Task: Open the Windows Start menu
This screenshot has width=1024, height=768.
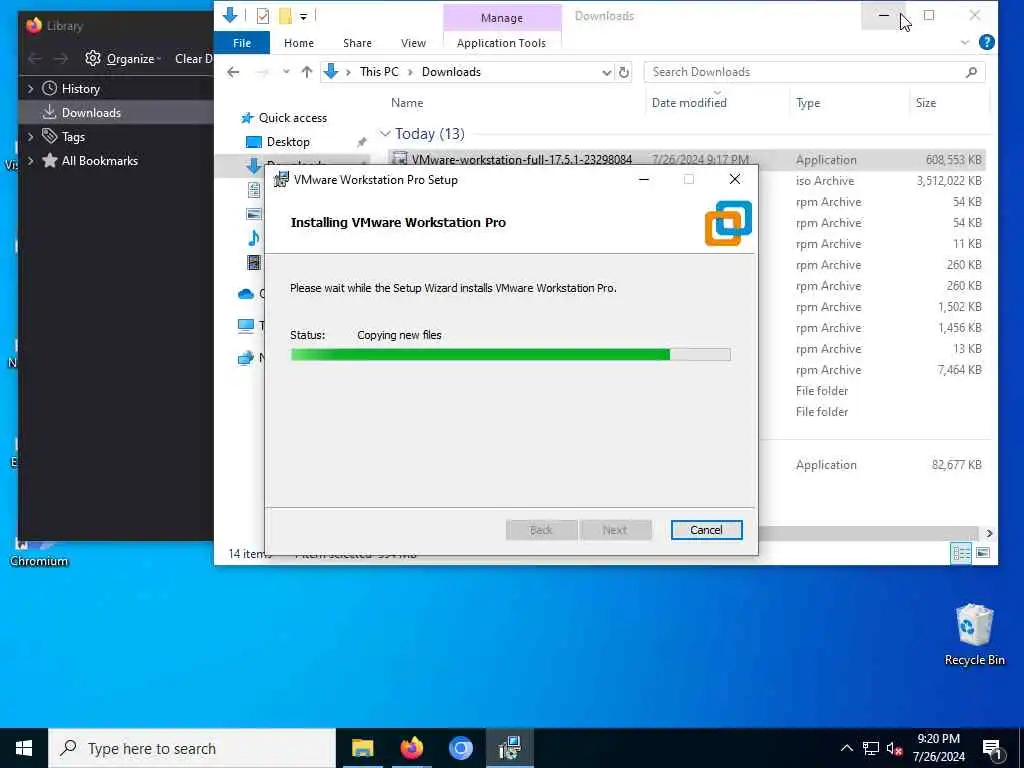Action: (24, 748)
